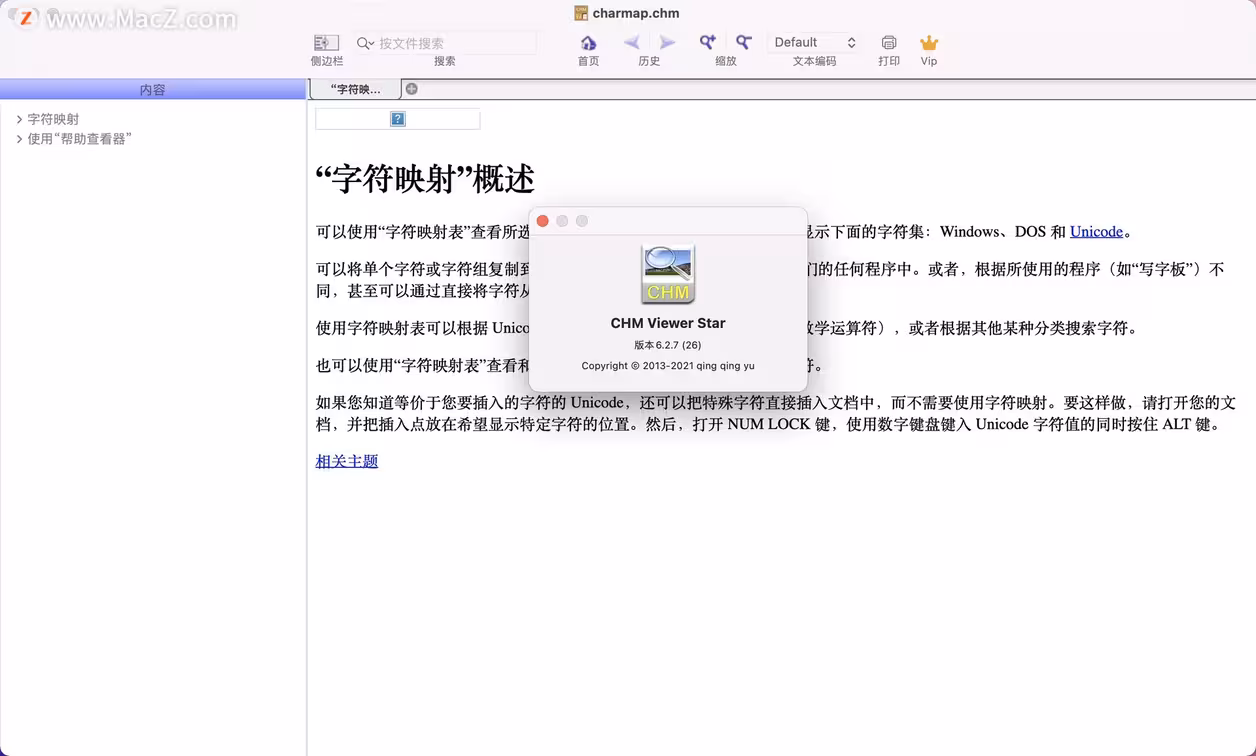
Task: Click the 版本 6.2.7 (26) version text
Action: (668, 345)
